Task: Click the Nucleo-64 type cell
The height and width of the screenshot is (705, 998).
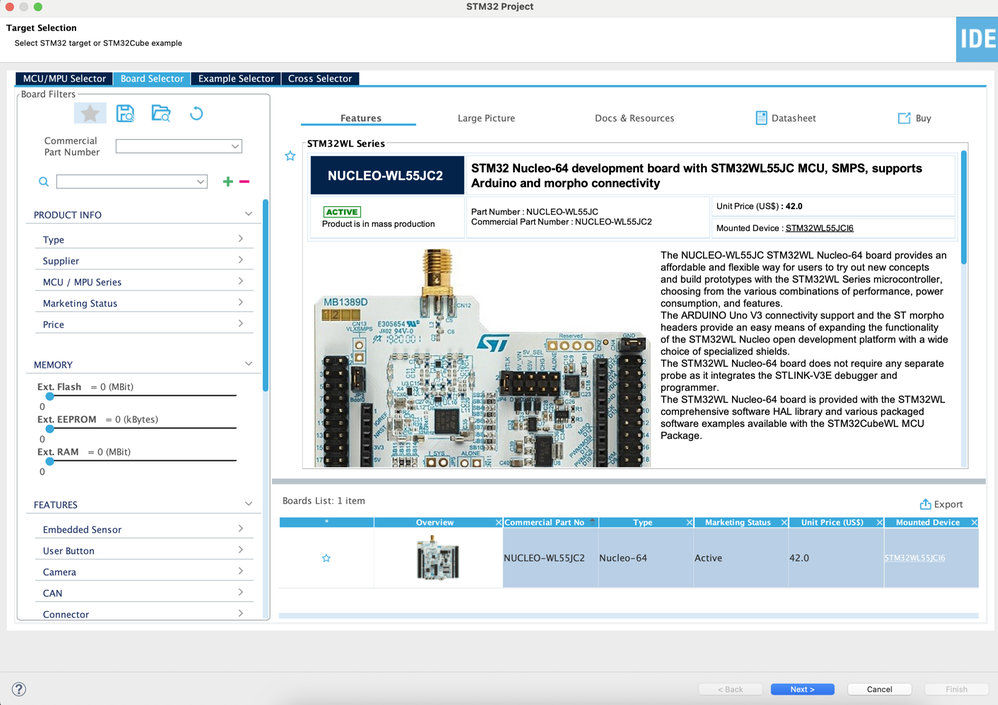Action: point(646,558)
